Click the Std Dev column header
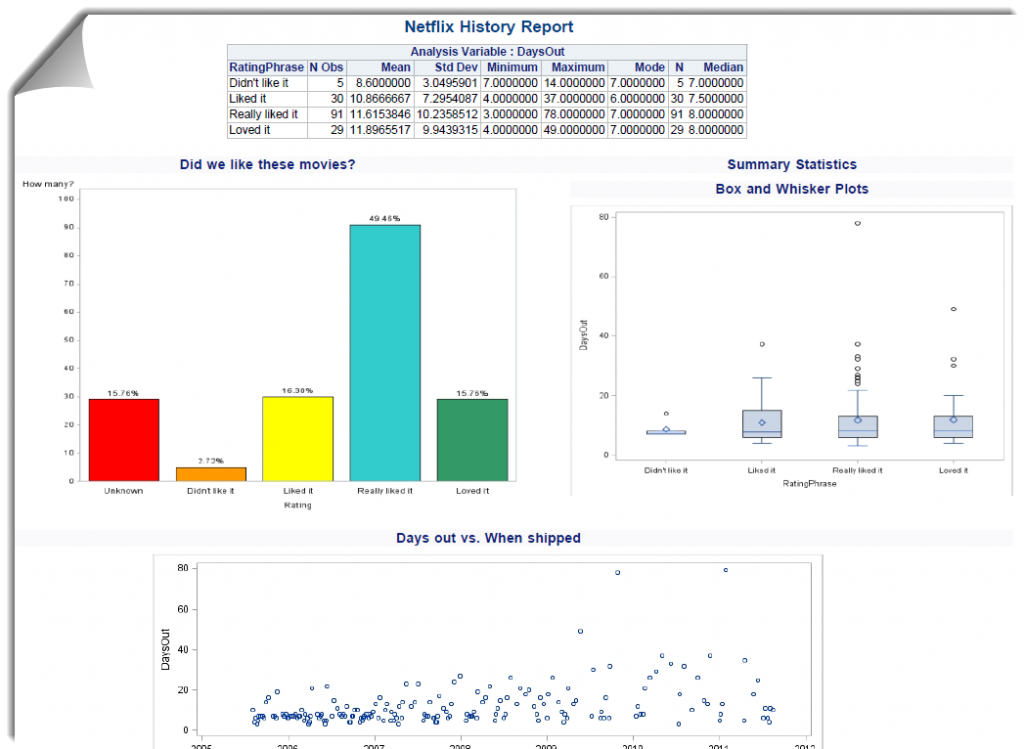The width and height of the screenshot is (1024, 749). point(456,67)
